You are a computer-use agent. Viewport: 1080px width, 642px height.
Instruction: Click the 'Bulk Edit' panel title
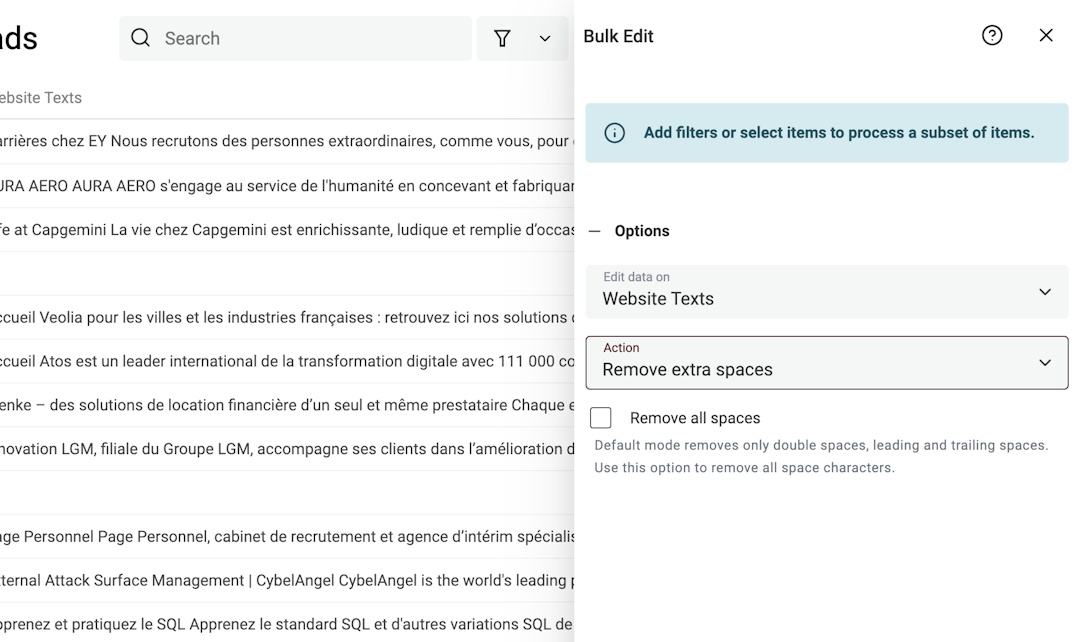618,35
